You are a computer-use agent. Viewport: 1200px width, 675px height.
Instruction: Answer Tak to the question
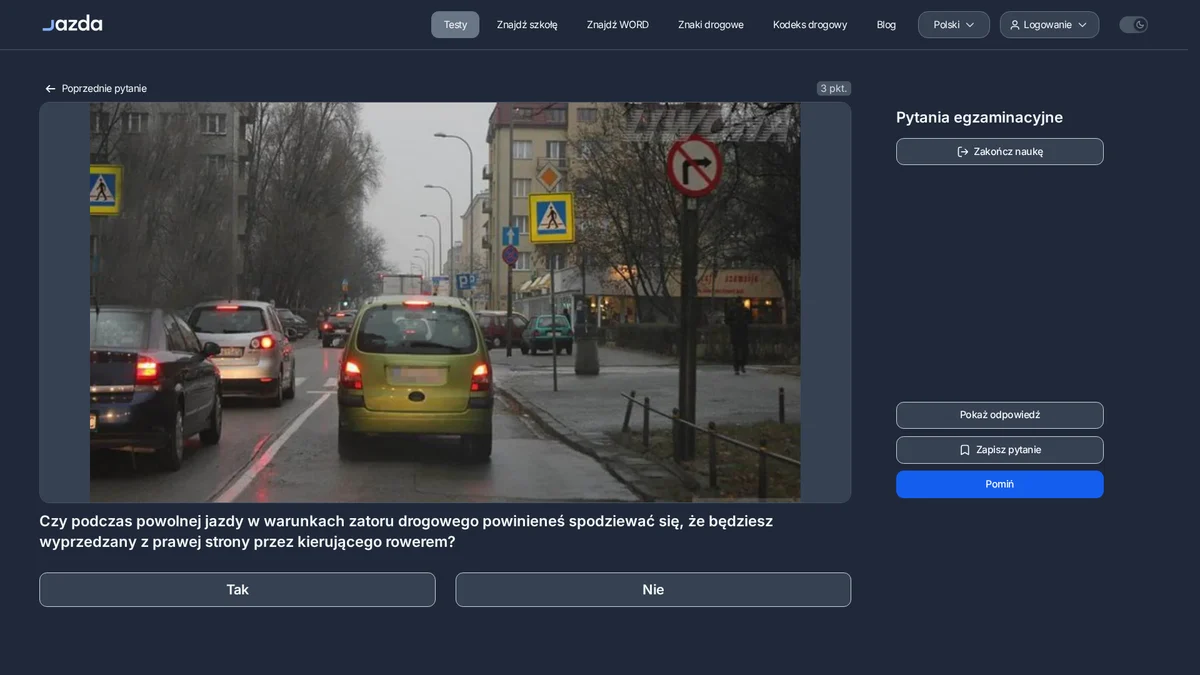(237, 590)
